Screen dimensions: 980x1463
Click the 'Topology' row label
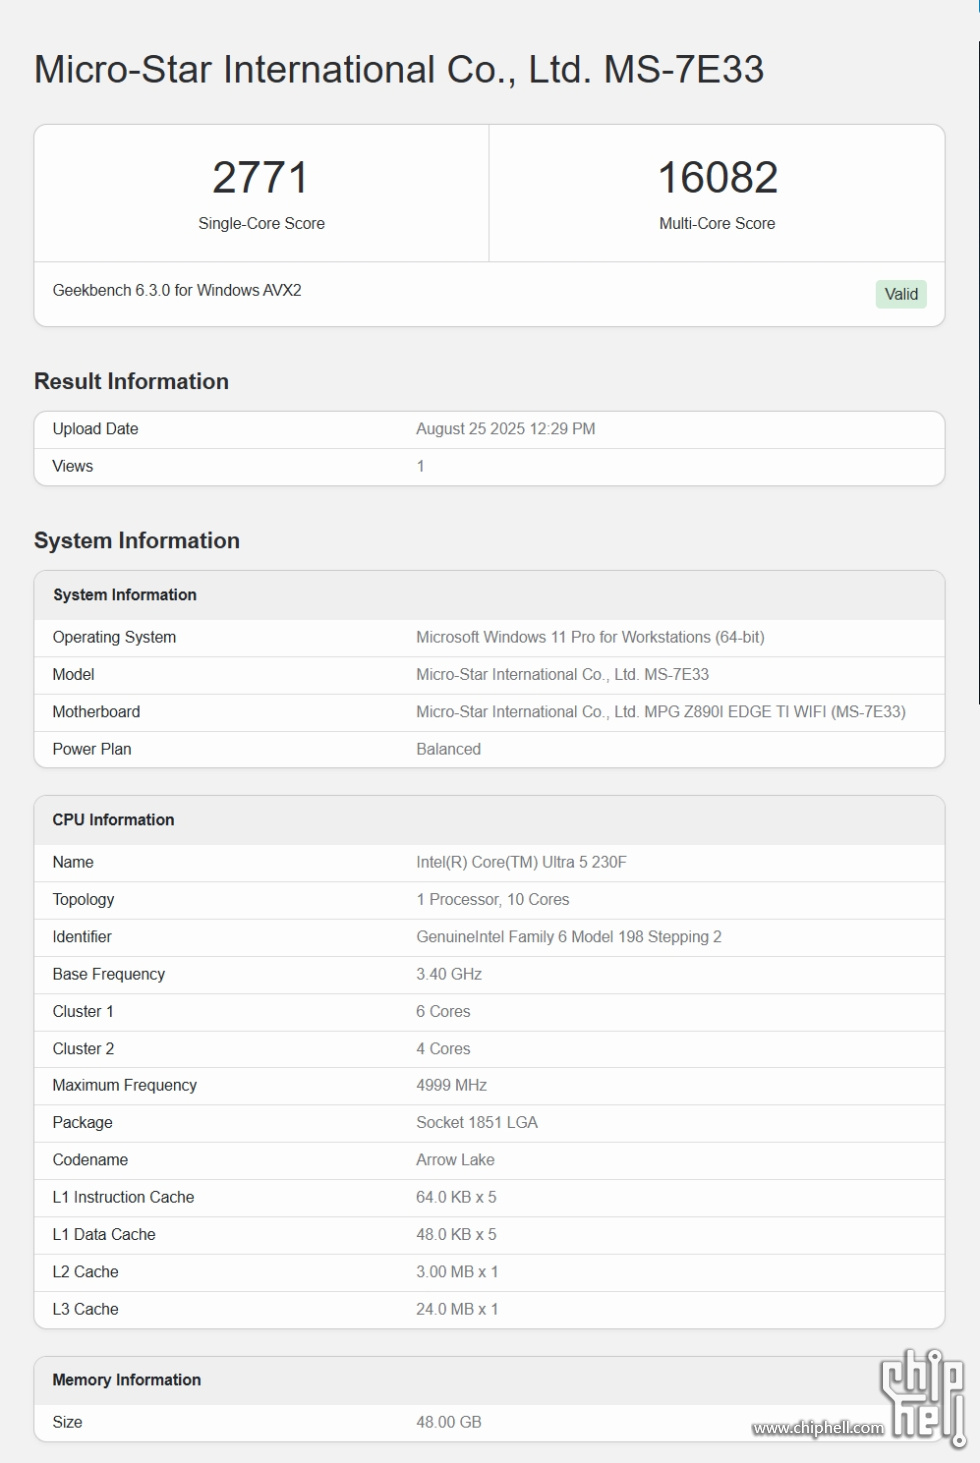(83, 900)
